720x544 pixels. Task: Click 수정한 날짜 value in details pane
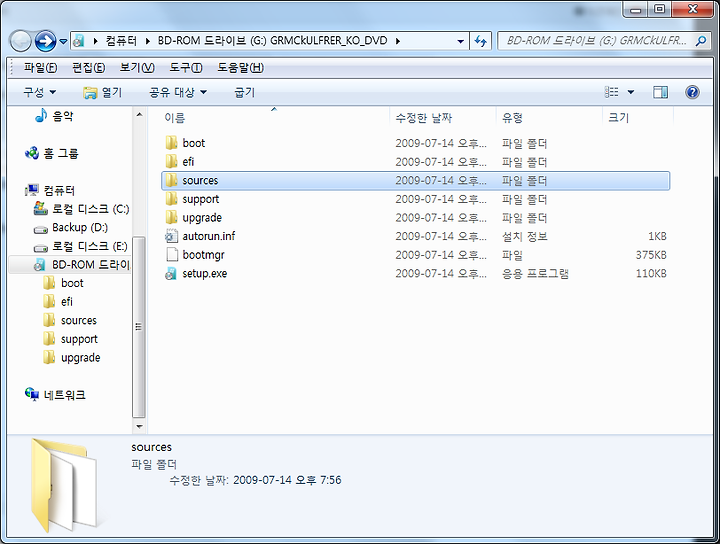coord(287,480)
